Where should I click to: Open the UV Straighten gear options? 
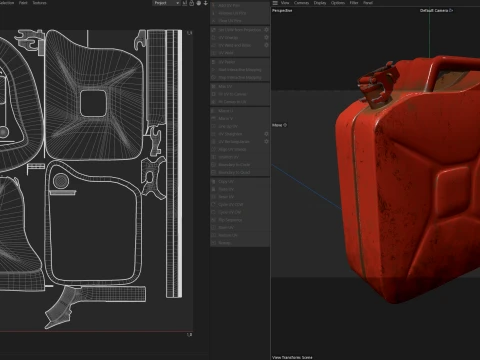[266, 134]
